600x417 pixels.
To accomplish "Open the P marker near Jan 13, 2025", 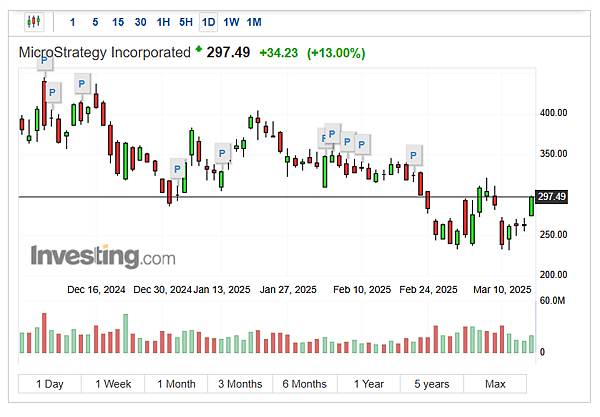I will (x=222, y=153).
